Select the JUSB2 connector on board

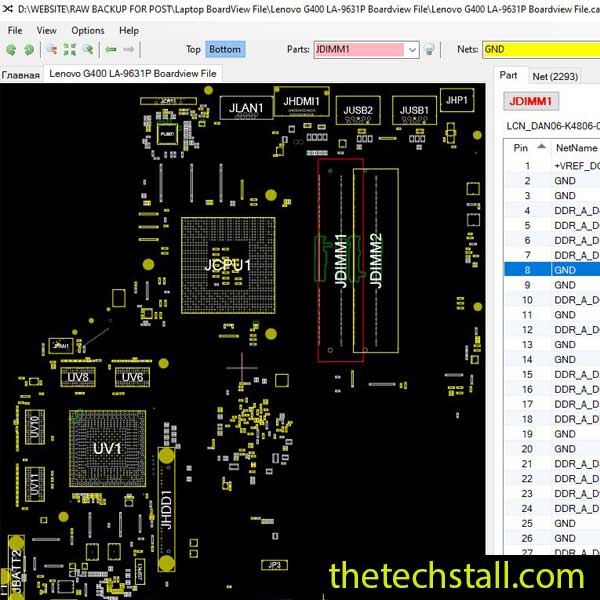tap(358, 110)
